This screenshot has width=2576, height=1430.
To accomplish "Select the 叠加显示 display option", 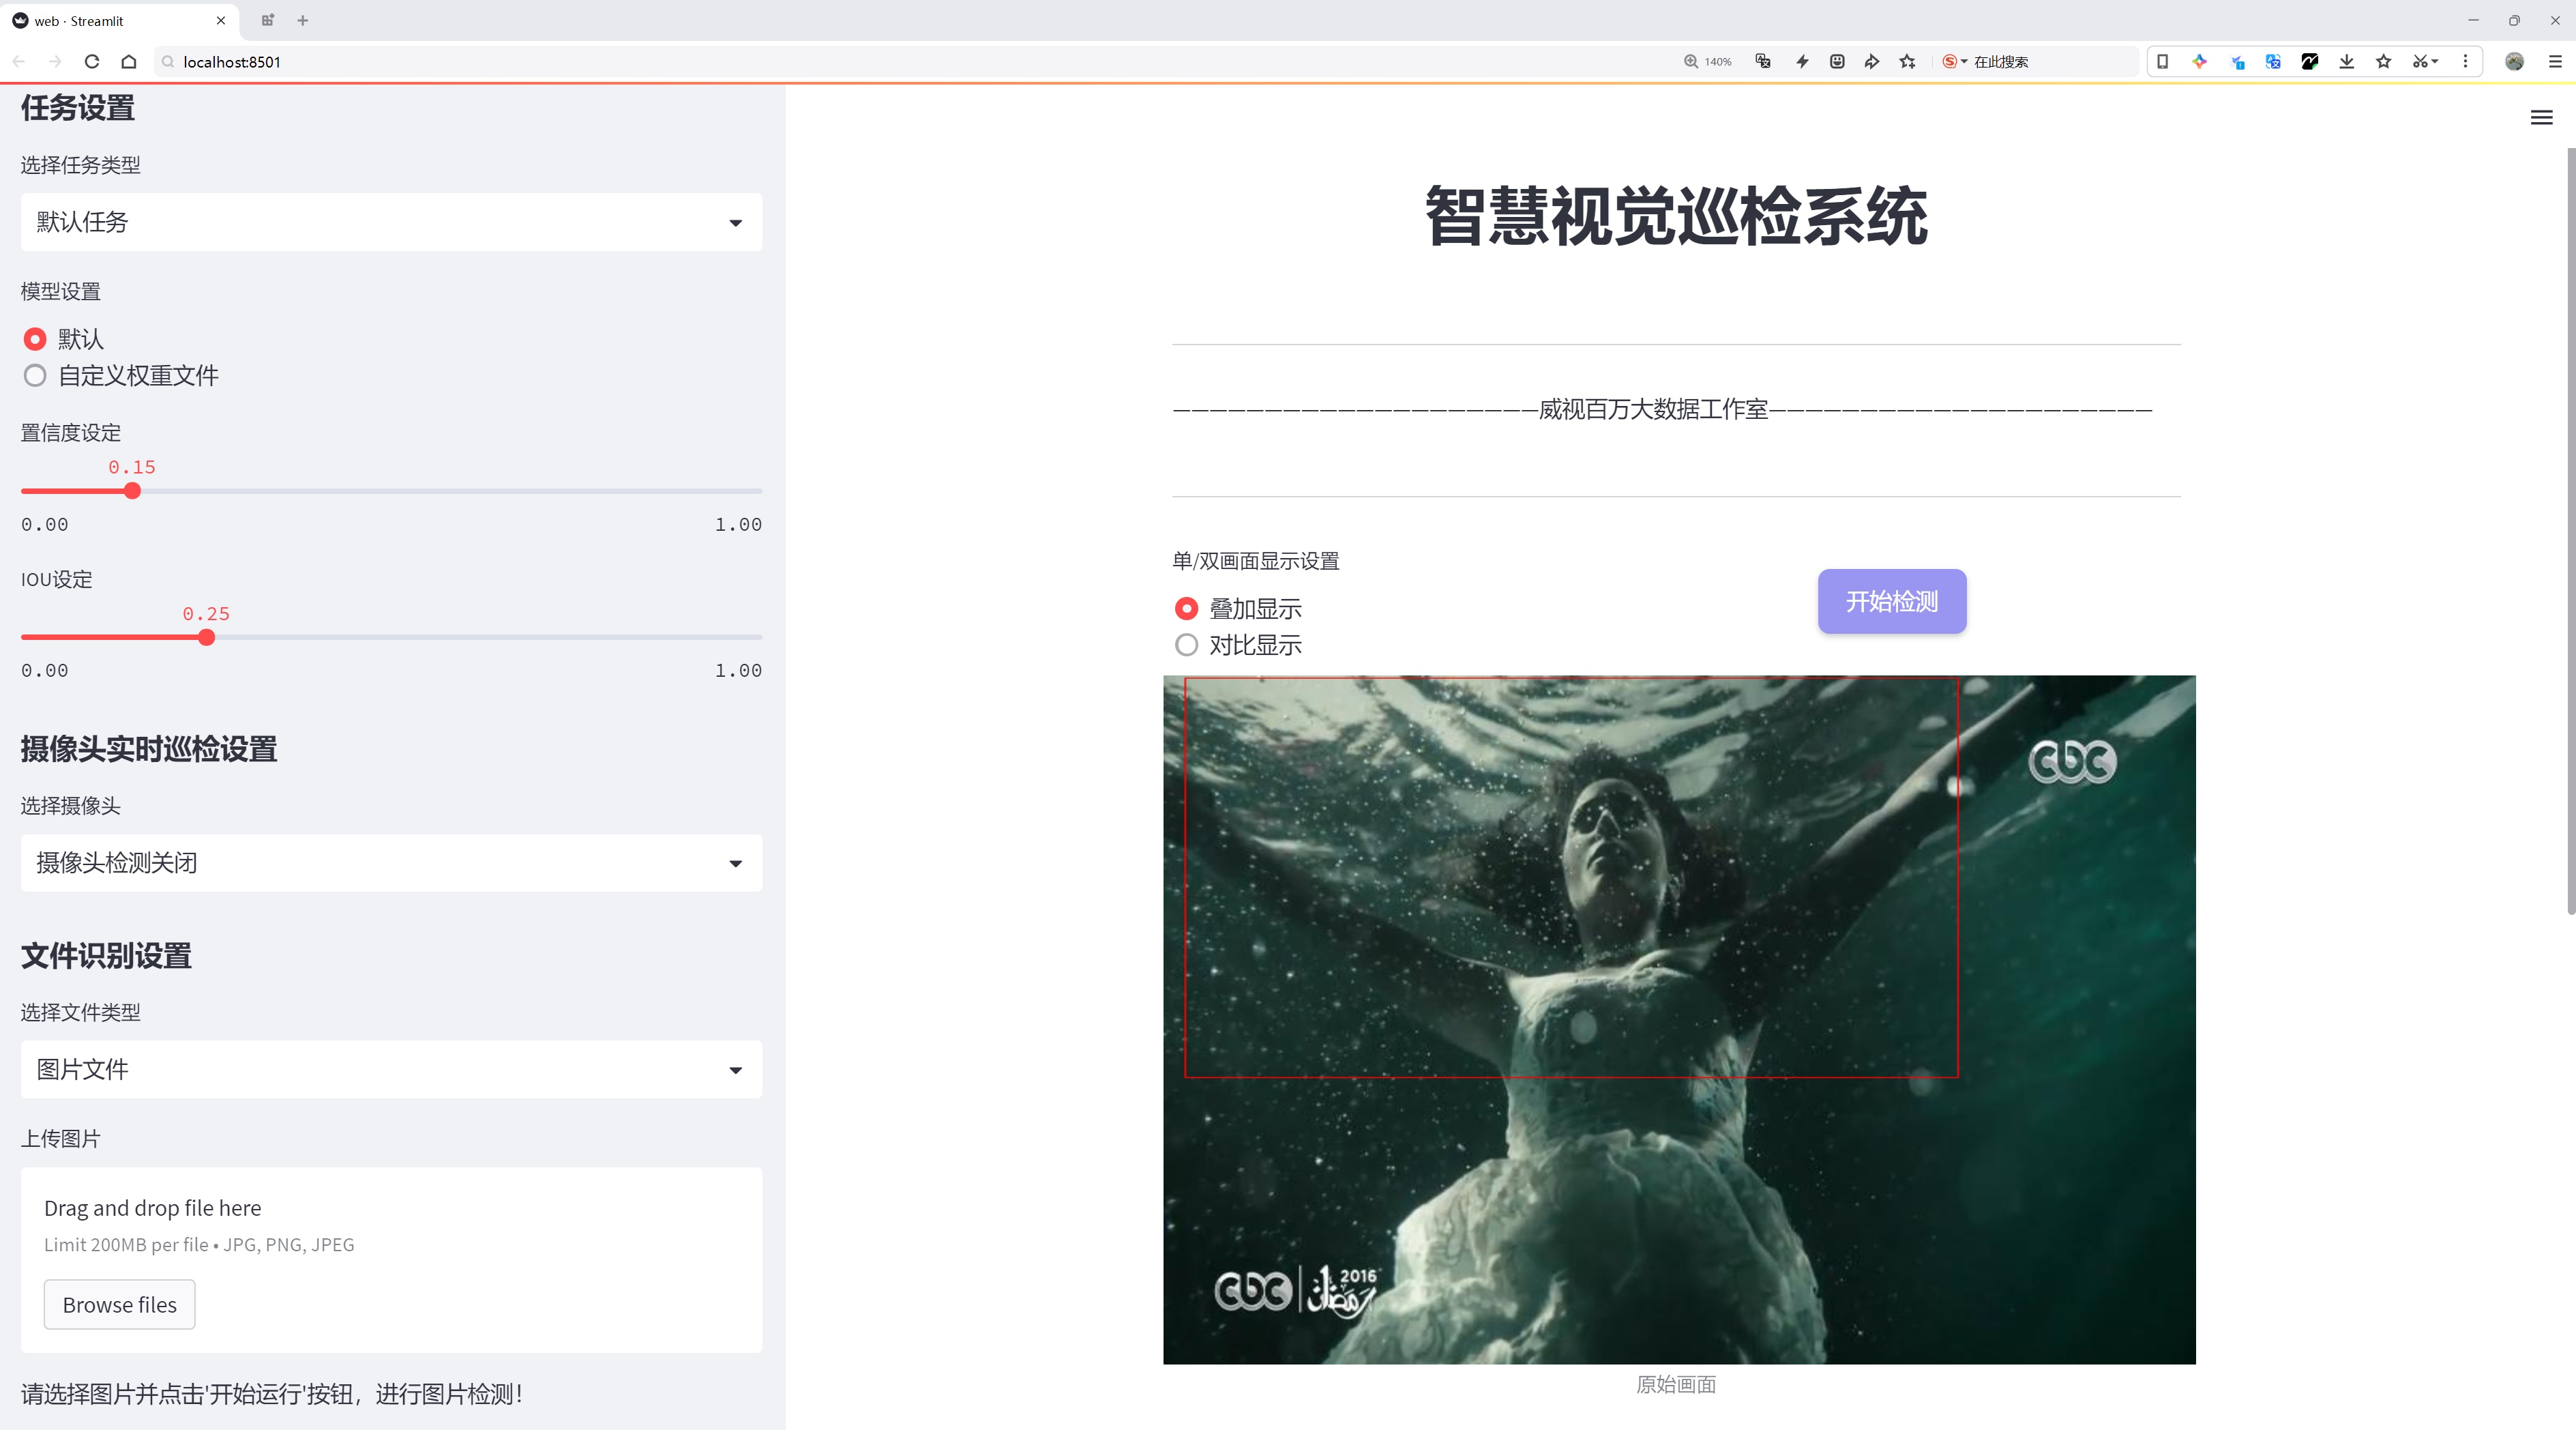I will tap(1186, 609).
